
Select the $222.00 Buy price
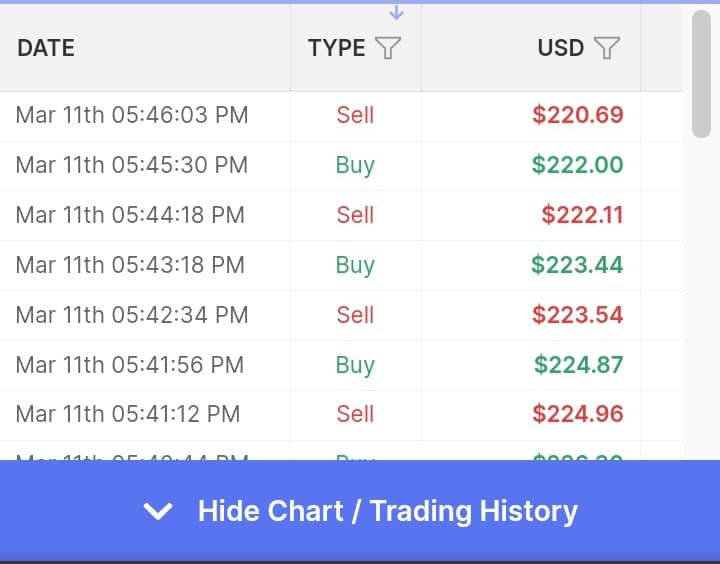tap(577, 165)
